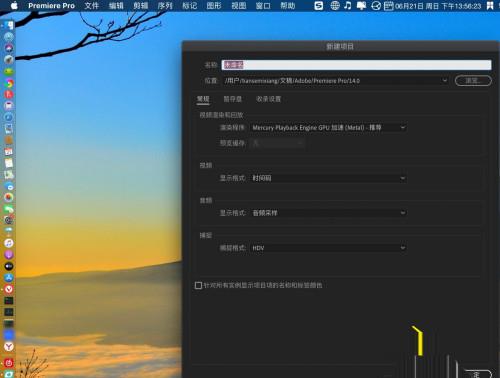Click into the project name field
Viewport: 500px width, 378px height.
[356, 65]
